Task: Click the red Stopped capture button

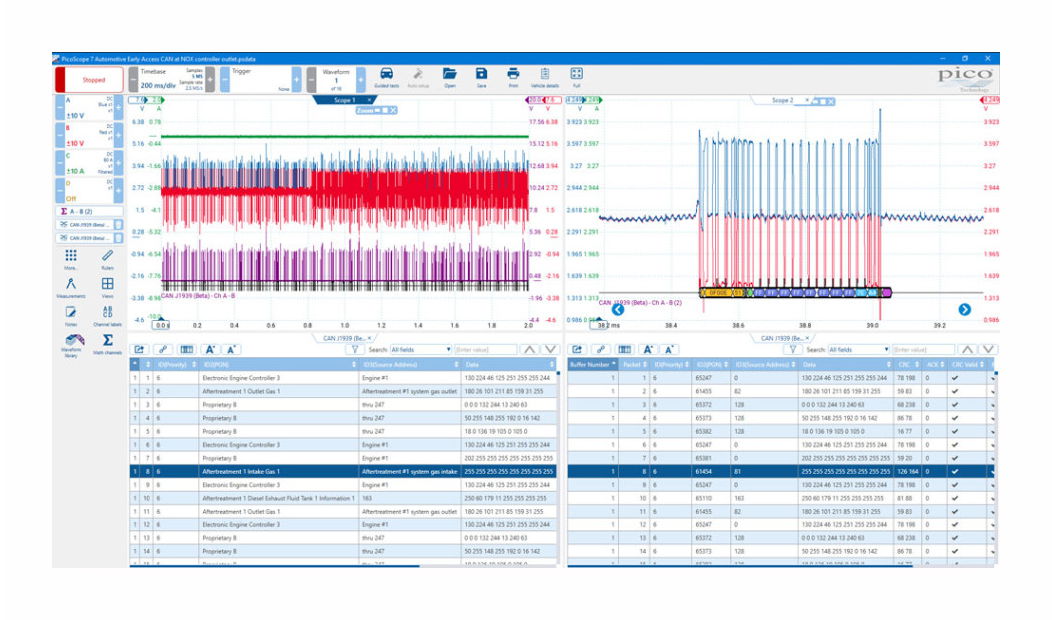Action: click(89, 80)
